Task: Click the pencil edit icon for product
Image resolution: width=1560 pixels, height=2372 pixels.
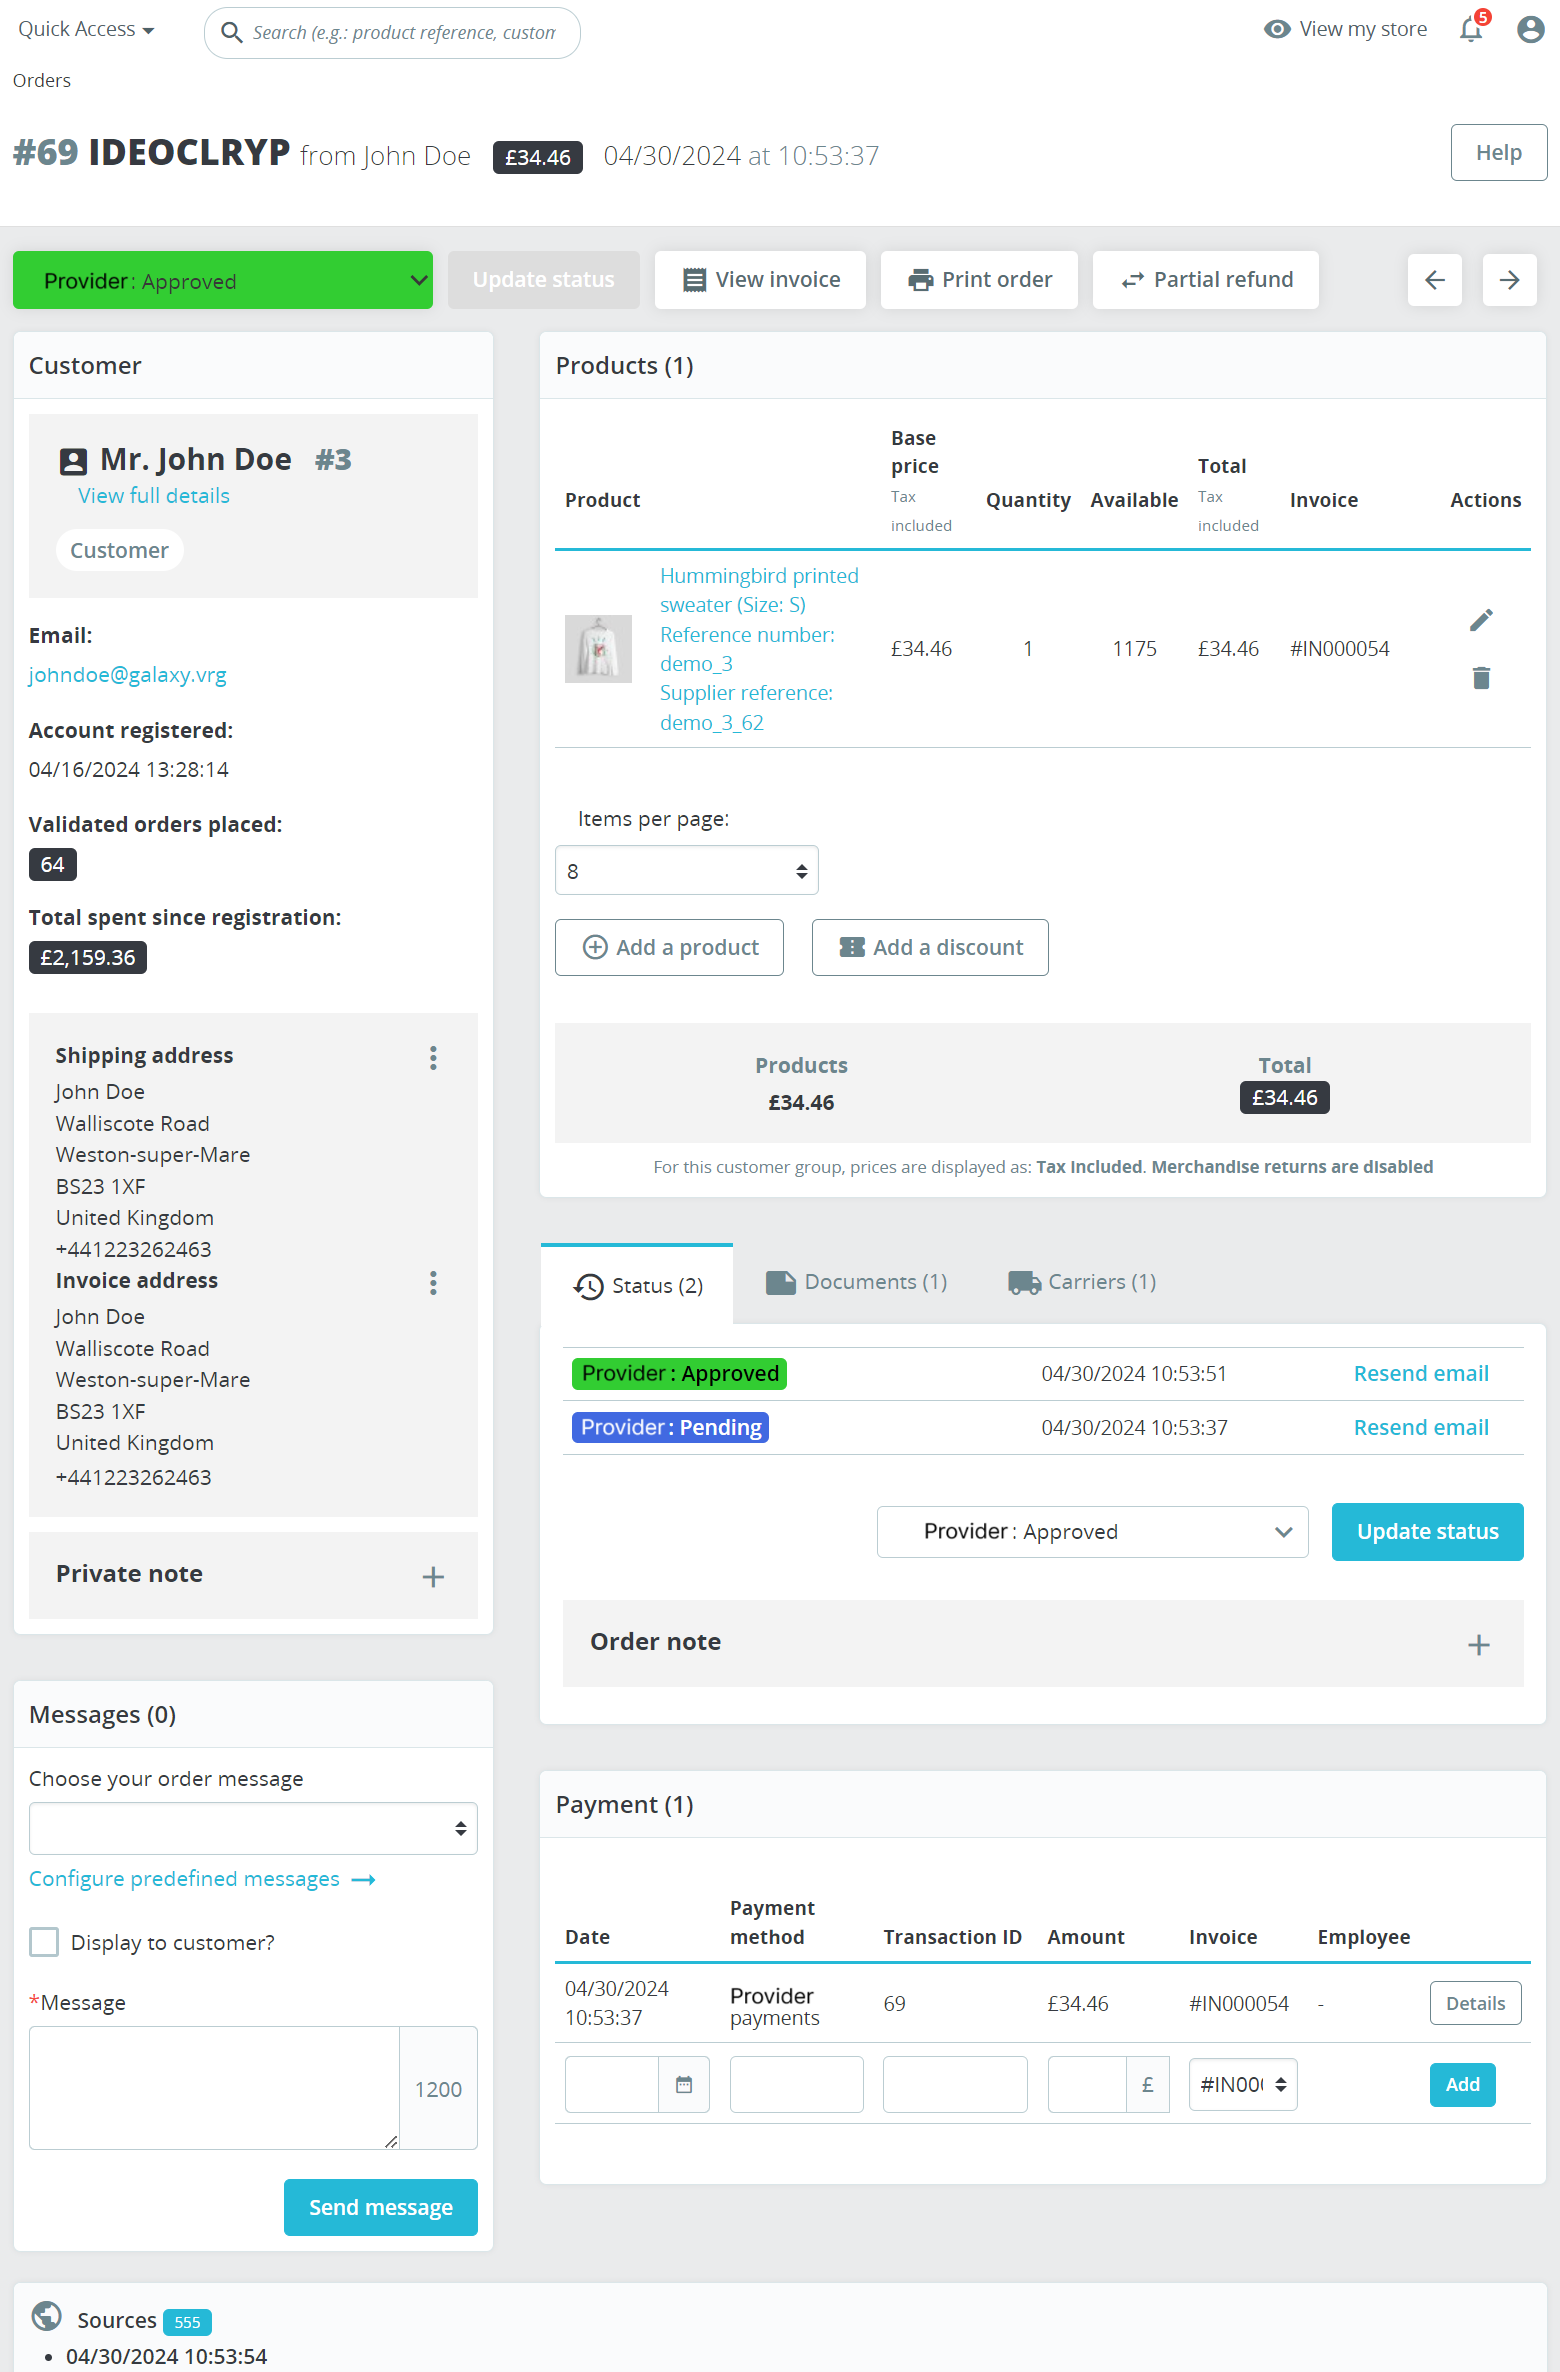Action: click(1481, 620)
